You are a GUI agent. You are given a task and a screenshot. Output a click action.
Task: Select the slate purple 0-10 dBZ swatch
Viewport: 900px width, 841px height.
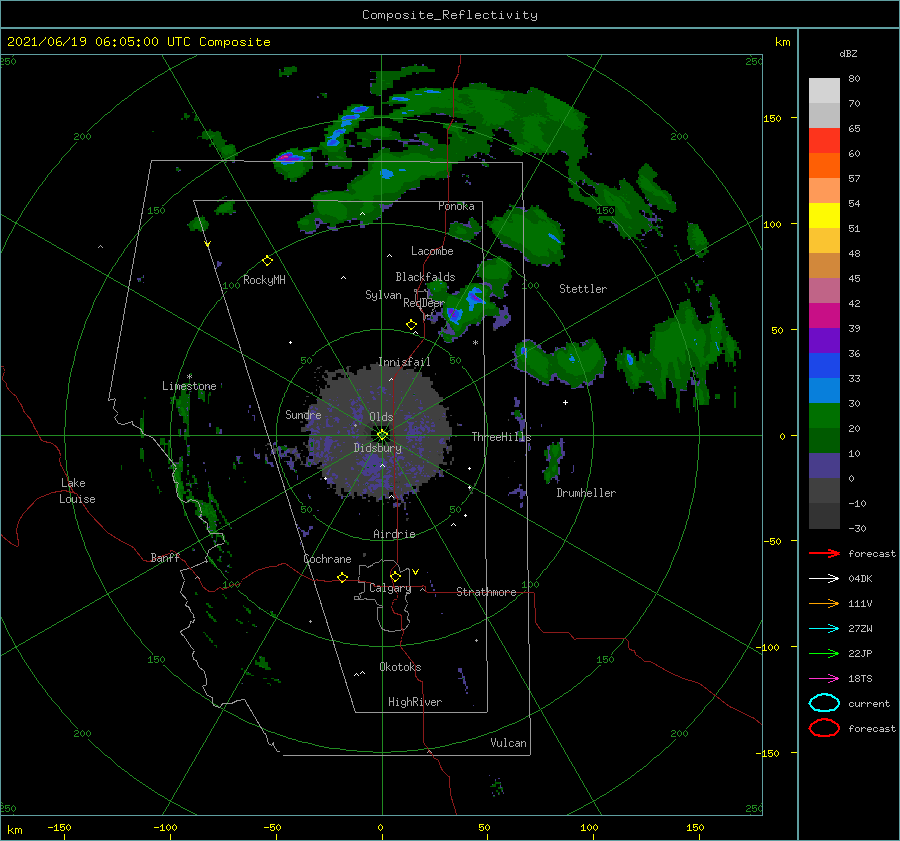pyautogui.click(x=824, y=466)
